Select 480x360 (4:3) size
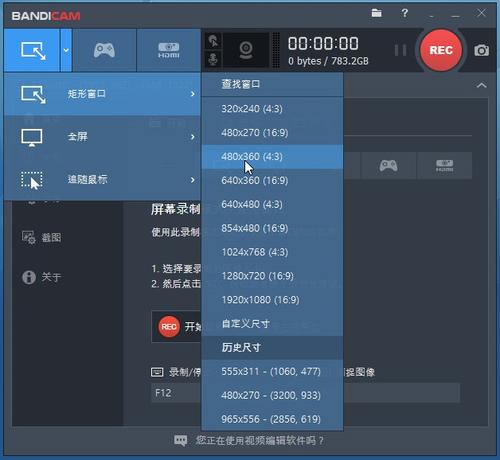Image resolution: width=500 pixels, height=460 pixels. pyautogui.click(x=272, y=157)
